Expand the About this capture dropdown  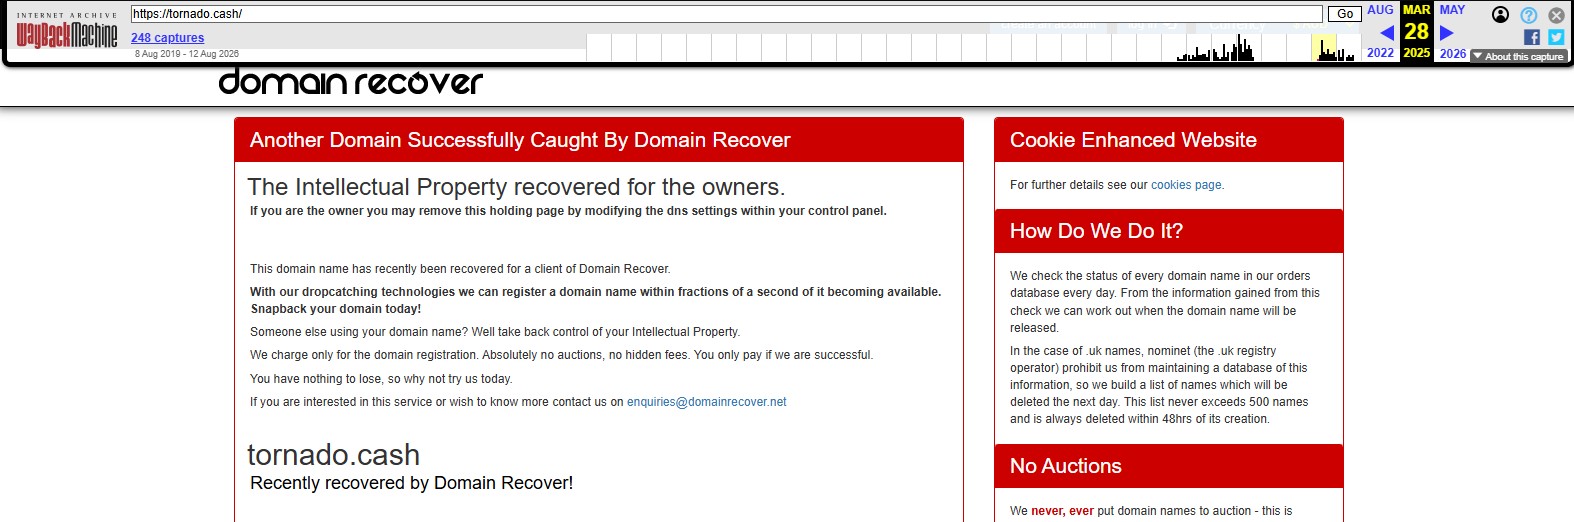(x=1518, y=56)
